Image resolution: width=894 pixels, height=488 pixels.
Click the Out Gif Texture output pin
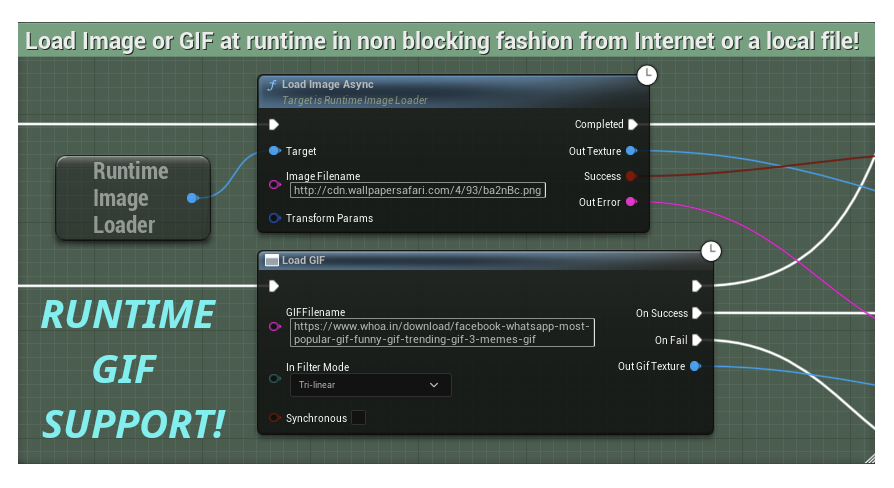click(x=695, y=366)
